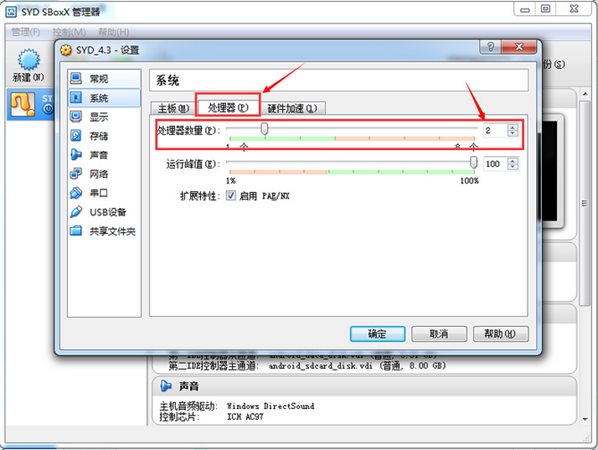Open the 共享文件夹 (Shared folders) icon
This screenshot has height=450, width=598.
[x=76, y=231]
